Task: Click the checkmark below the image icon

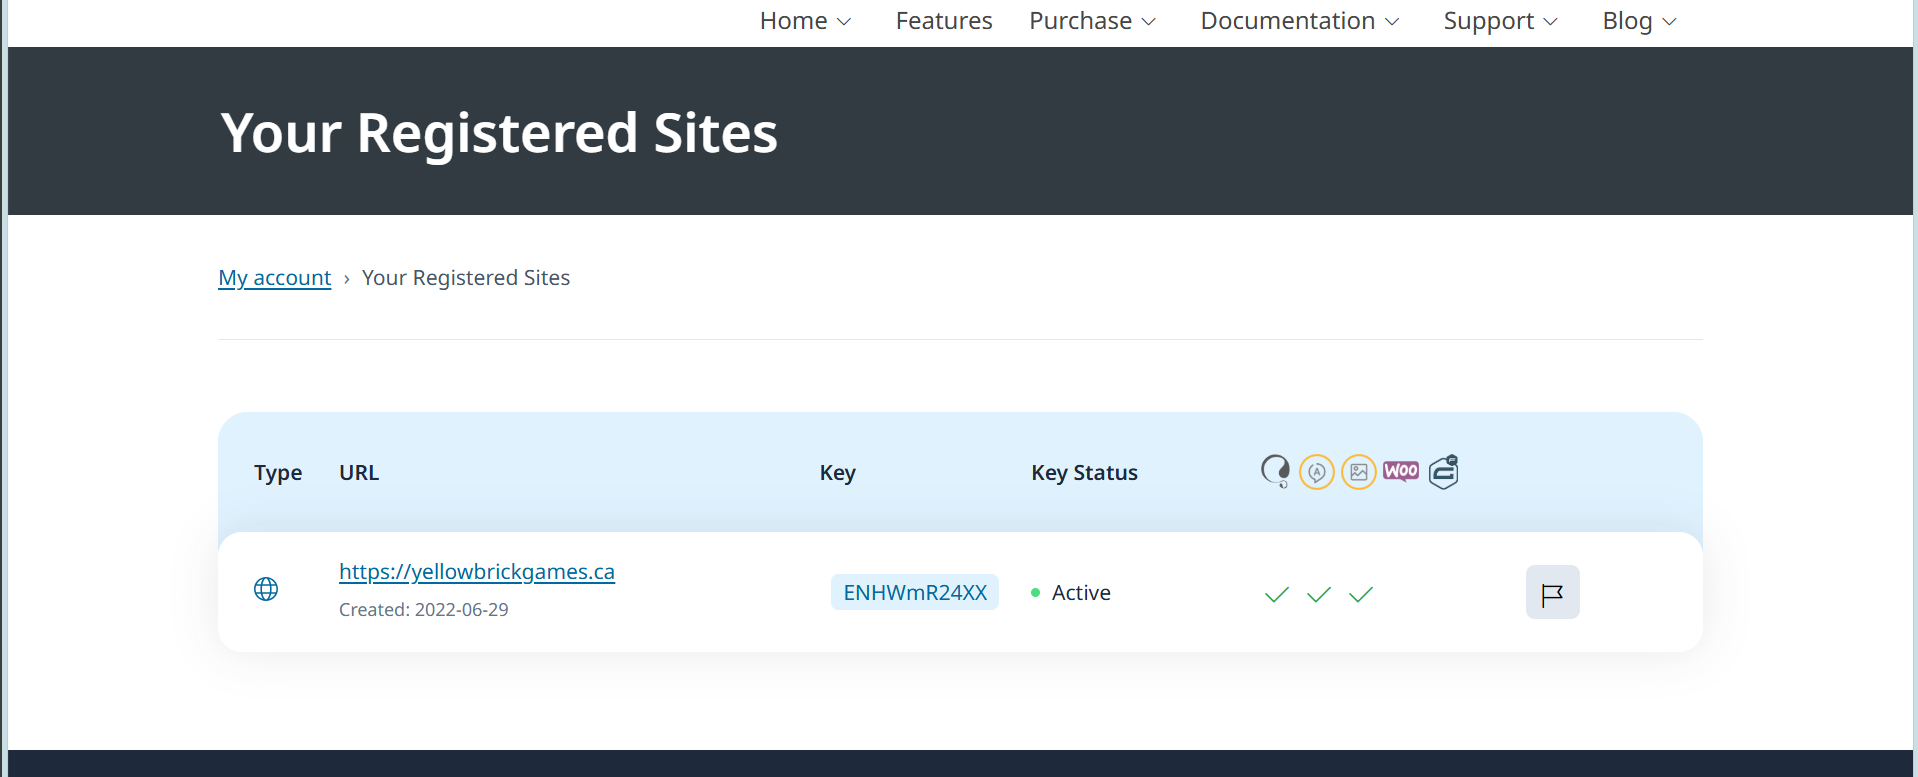Action: click(x=1361, y=595)
